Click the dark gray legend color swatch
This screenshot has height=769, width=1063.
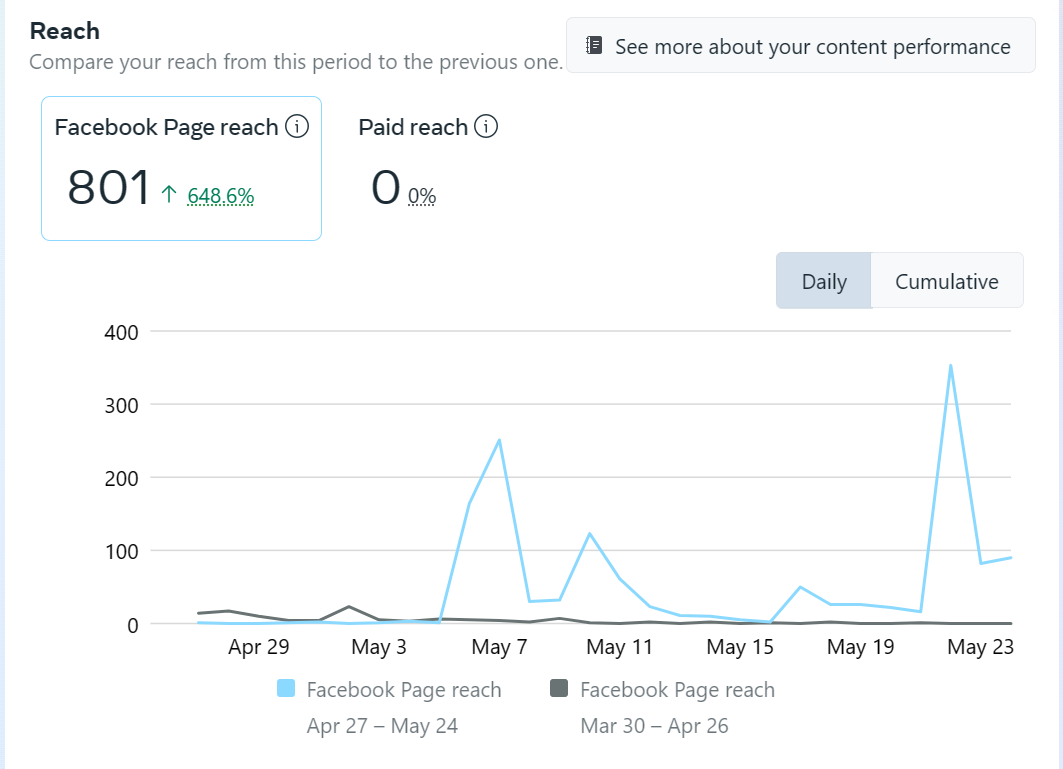click(559, 689)
